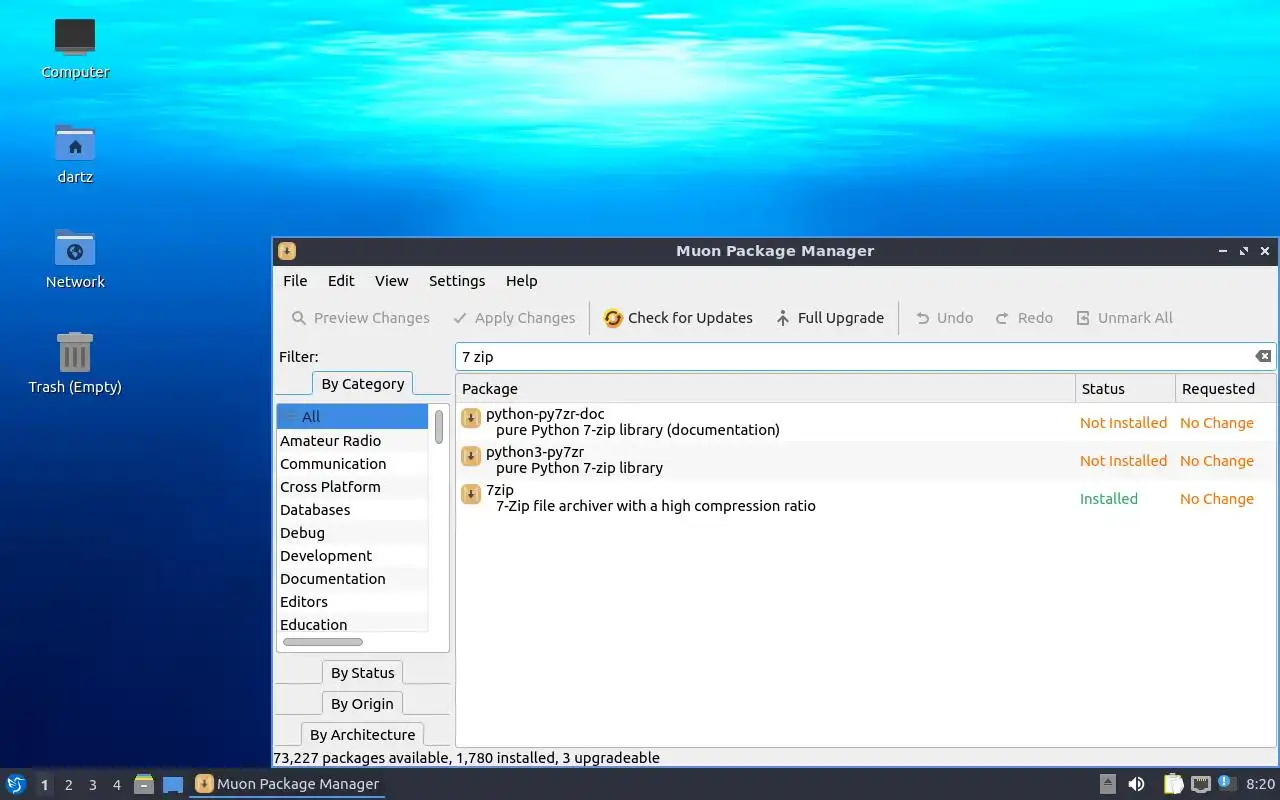Open the update notifier tray icon
The height and width of the screenshot is (800, 1280).
click(x=1226, y=784)
